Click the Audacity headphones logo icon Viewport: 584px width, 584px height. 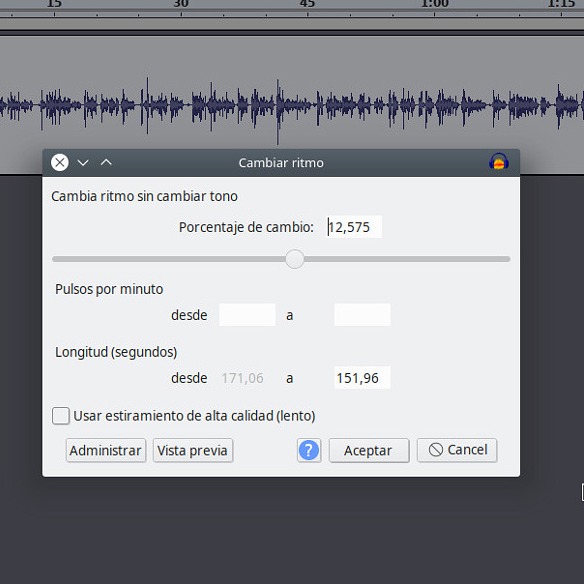(499, 162)
